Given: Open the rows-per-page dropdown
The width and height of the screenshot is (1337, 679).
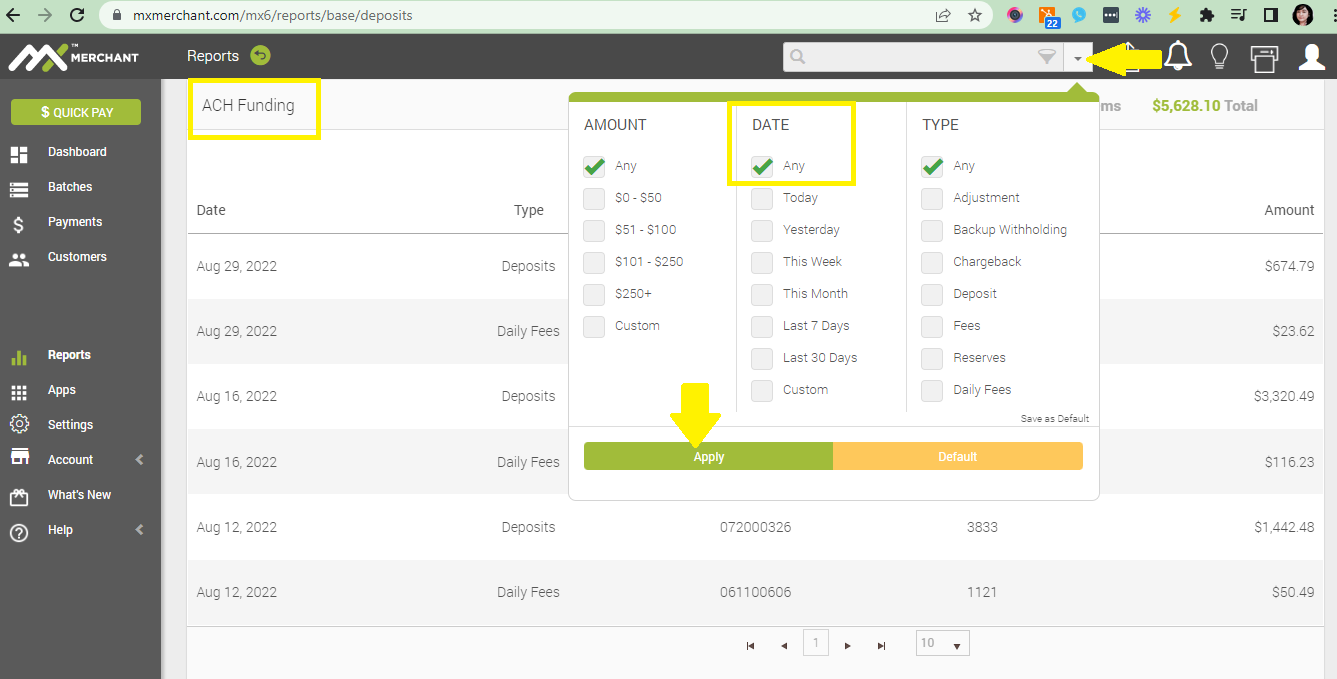Looking at the screenshot, I should (x=942, y=644).
